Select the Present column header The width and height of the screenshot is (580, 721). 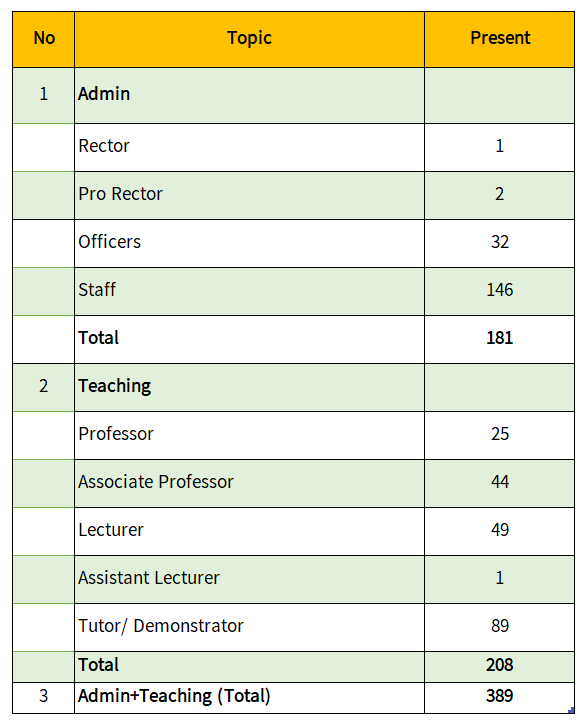tap(499, 40)
